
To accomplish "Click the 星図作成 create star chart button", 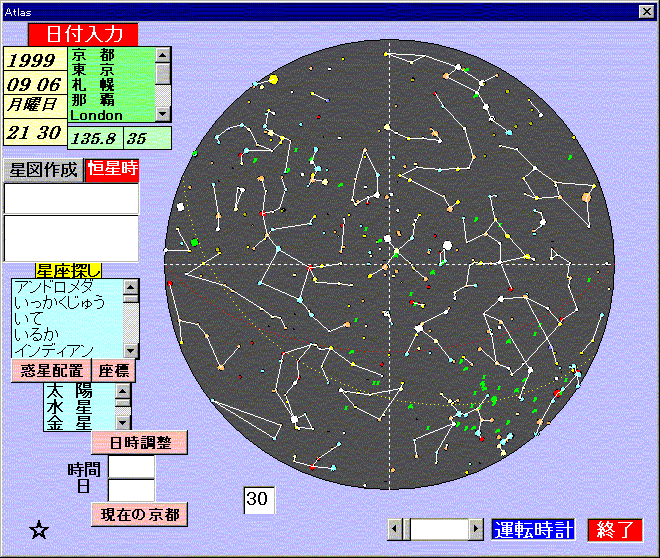I will click(43, 170).
